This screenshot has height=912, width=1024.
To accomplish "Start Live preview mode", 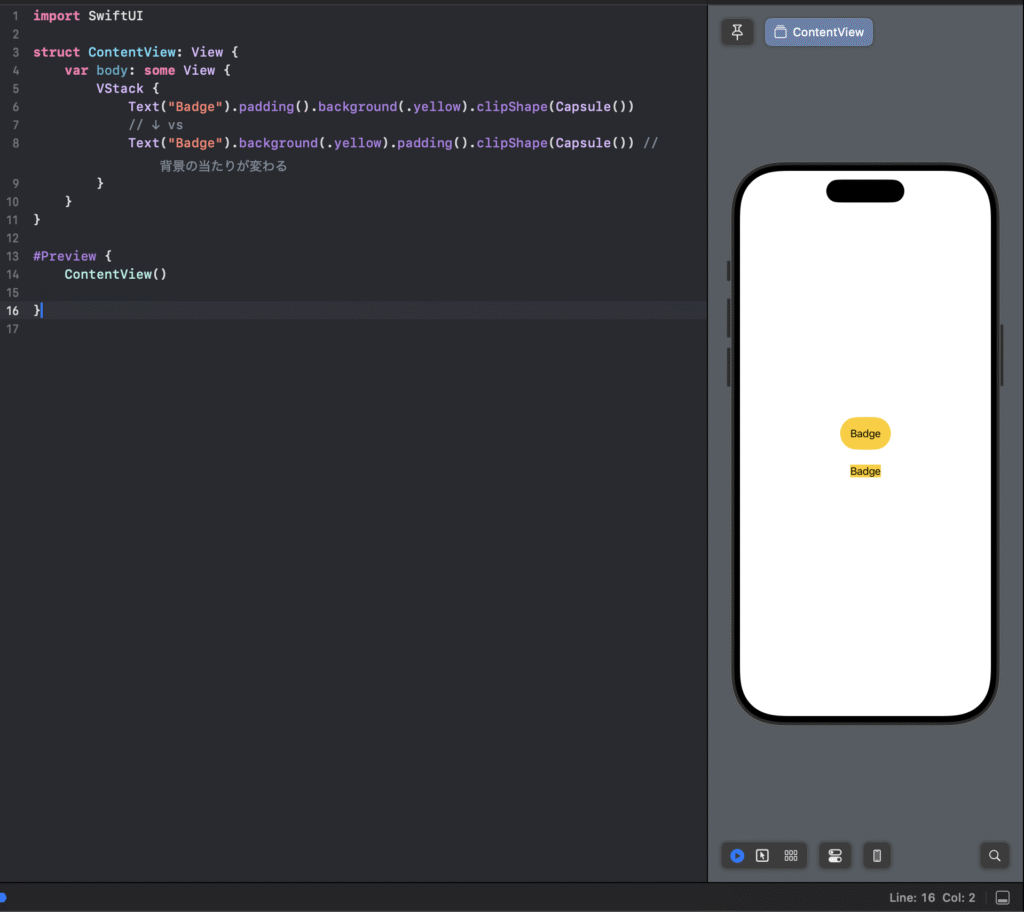I will 737,855.
